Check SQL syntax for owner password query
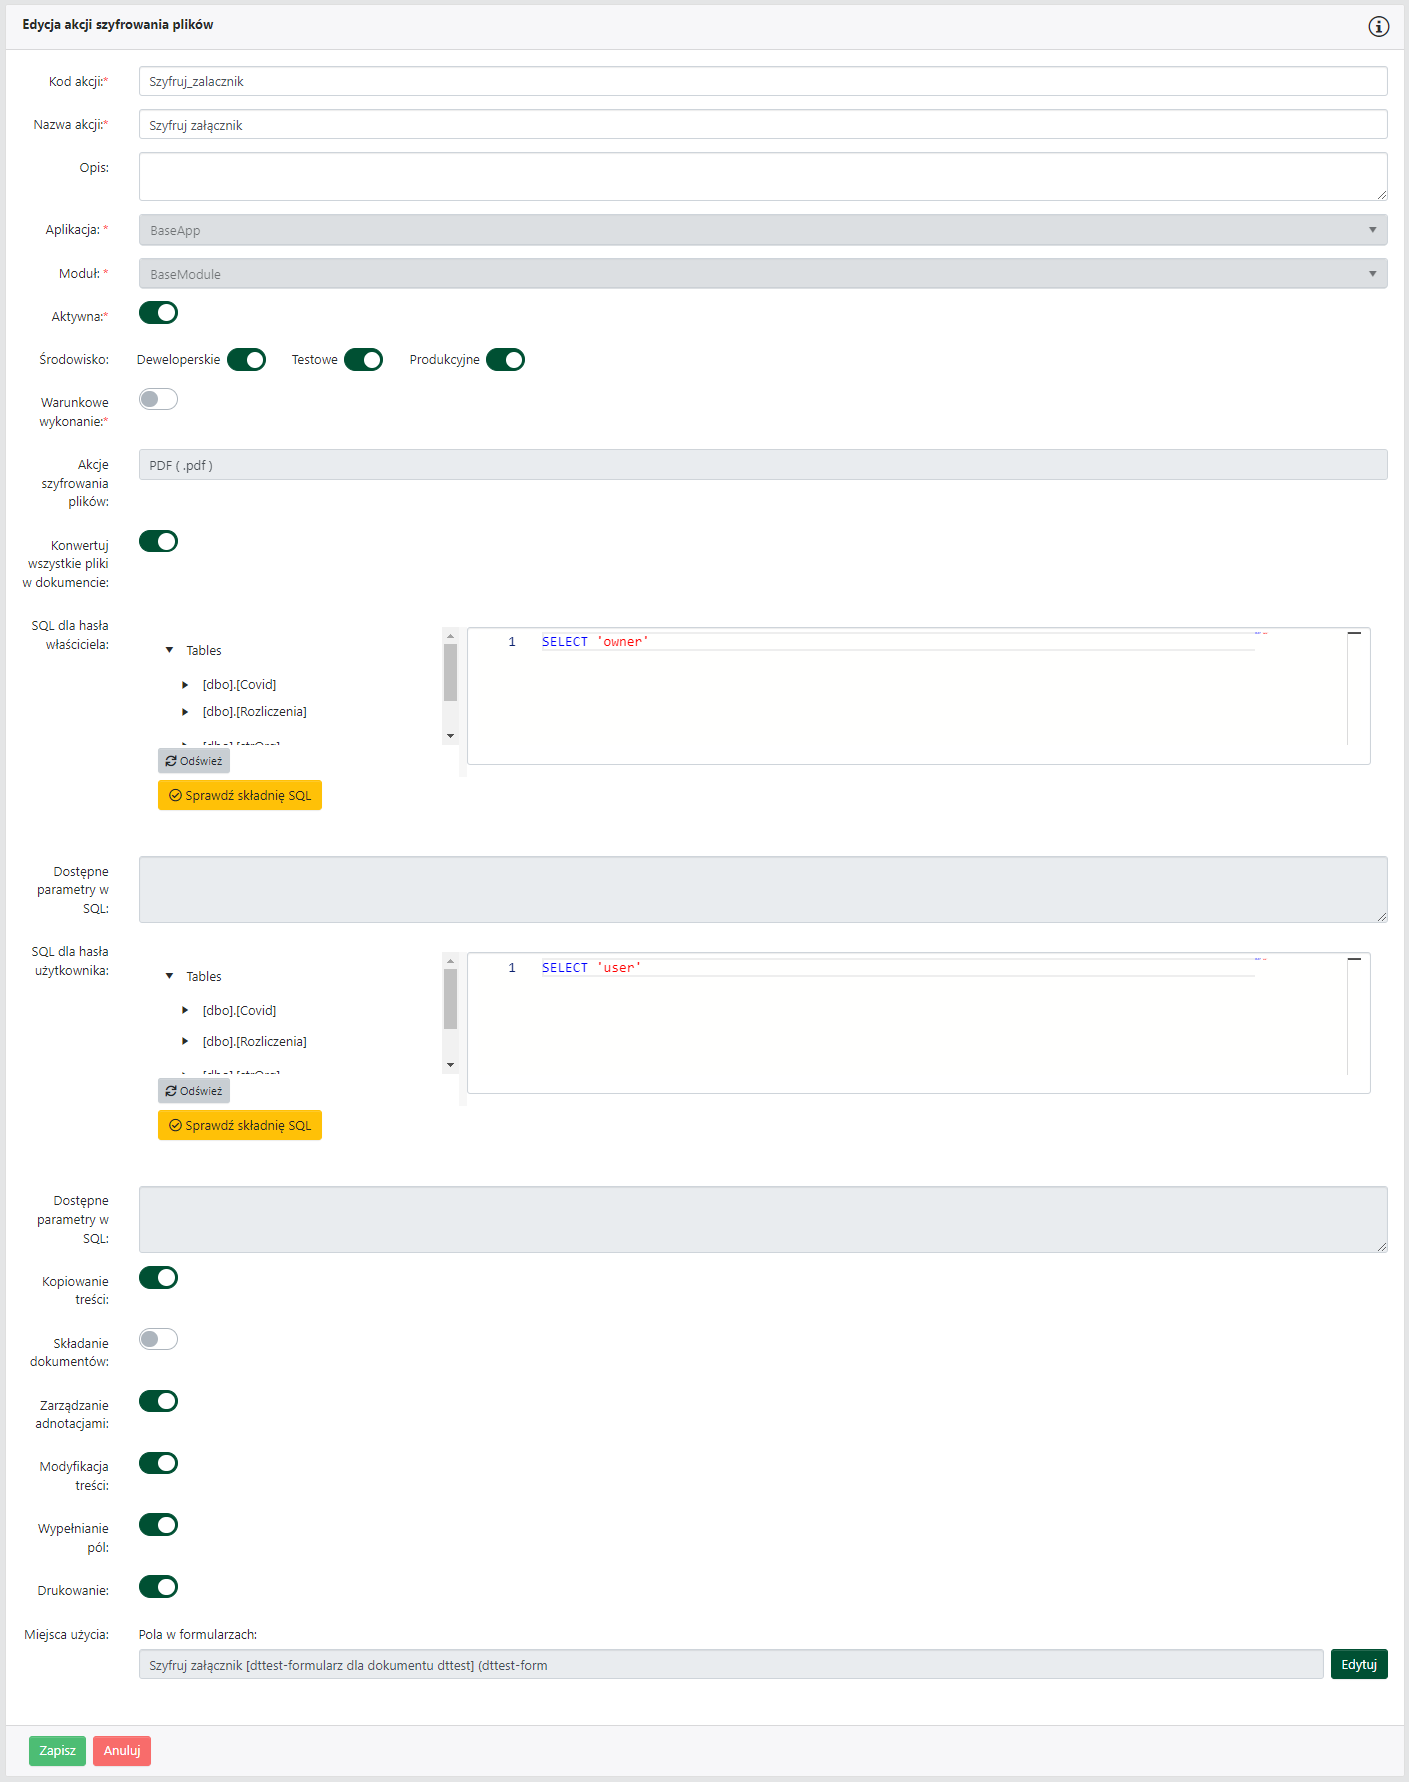The height and width of the screenshot is (1782, 1409). 240,795
